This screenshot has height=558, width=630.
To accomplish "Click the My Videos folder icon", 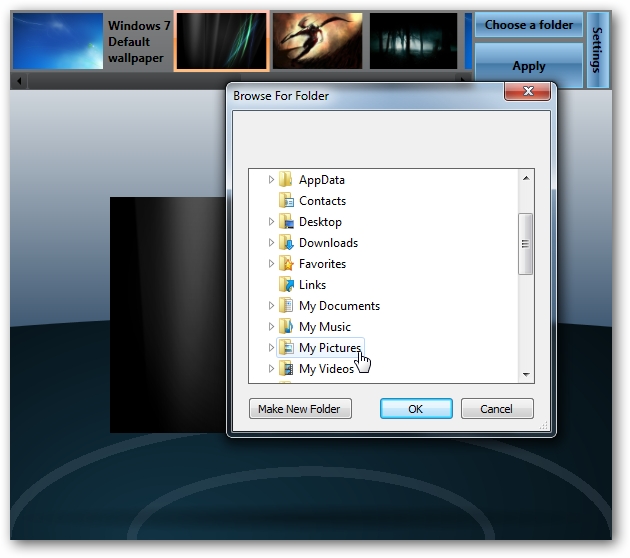I will click(286, 368).
